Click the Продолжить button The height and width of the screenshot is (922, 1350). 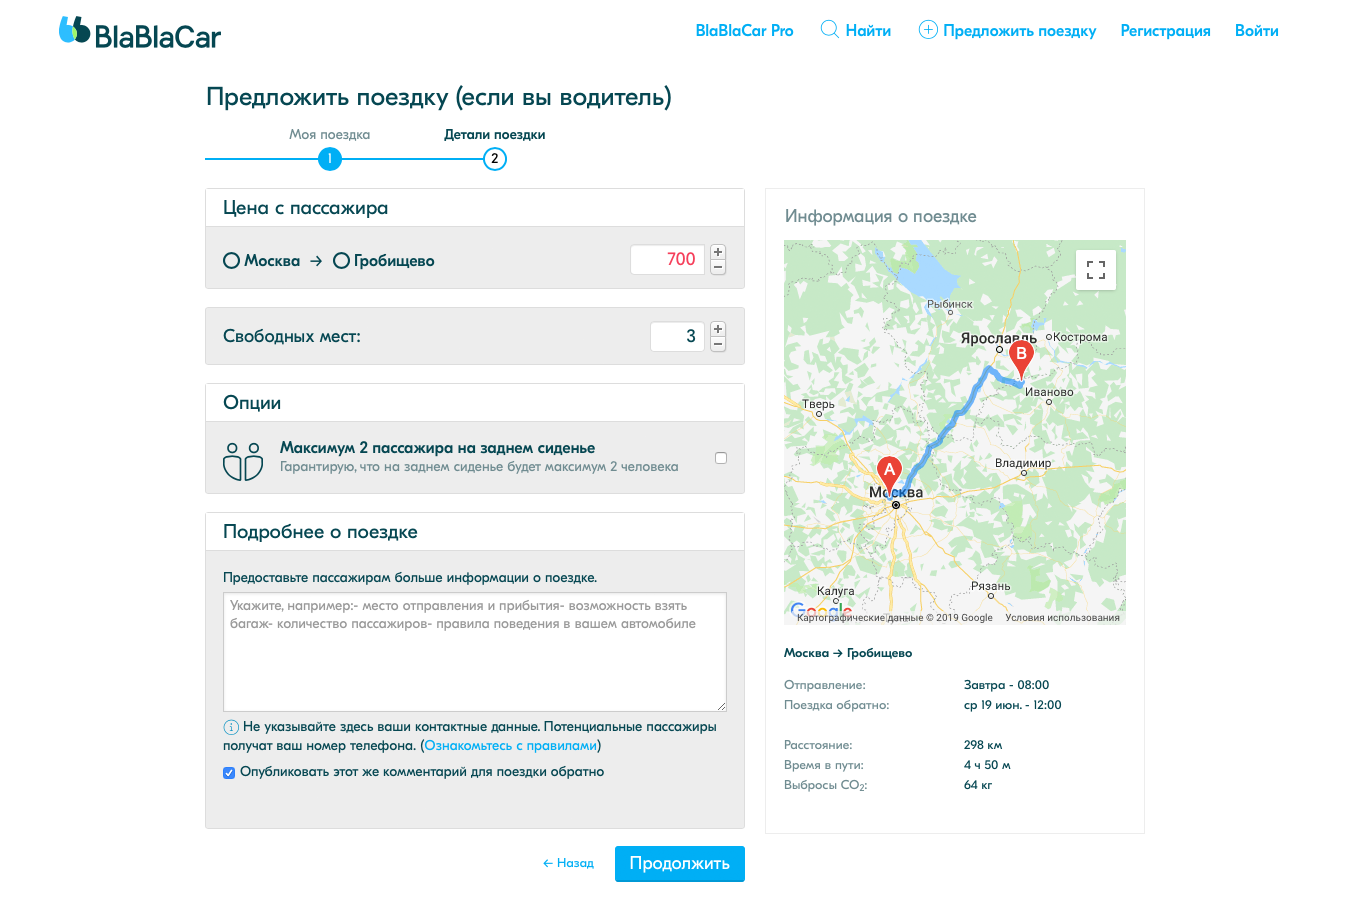click(x=680, y=863)
